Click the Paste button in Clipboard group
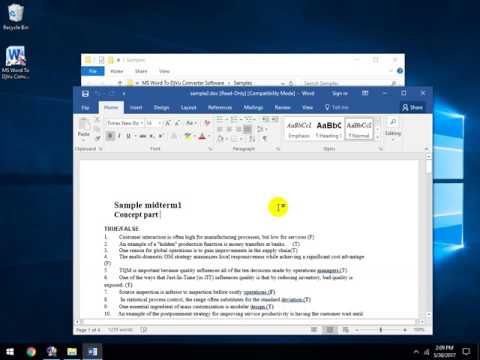The height and width of the screenshot is (360, 480). click(x=84, y=128)
